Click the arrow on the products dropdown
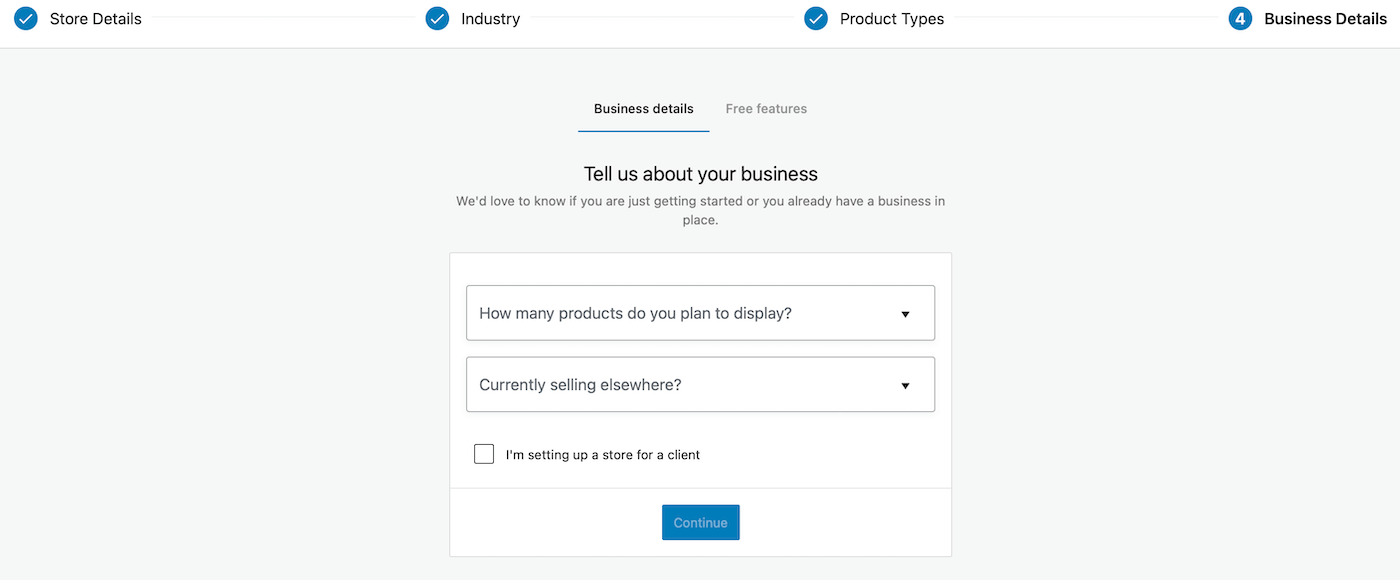Image resolution: width=1400 pixels, height=580 pixels. pos(905,314)
